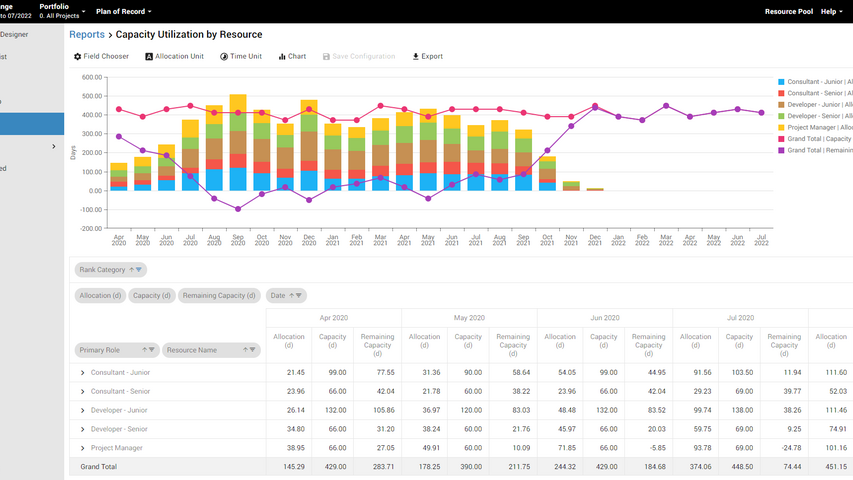Click the Reports breadcrumb link
This screenshot has width=853, height=480.
pos(87,34)
